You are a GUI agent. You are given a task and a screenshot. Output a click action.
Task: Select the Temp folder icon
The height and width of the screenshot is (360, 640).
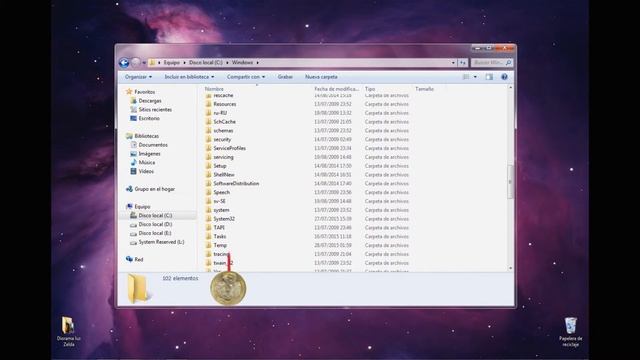click(x=209, y=245)
